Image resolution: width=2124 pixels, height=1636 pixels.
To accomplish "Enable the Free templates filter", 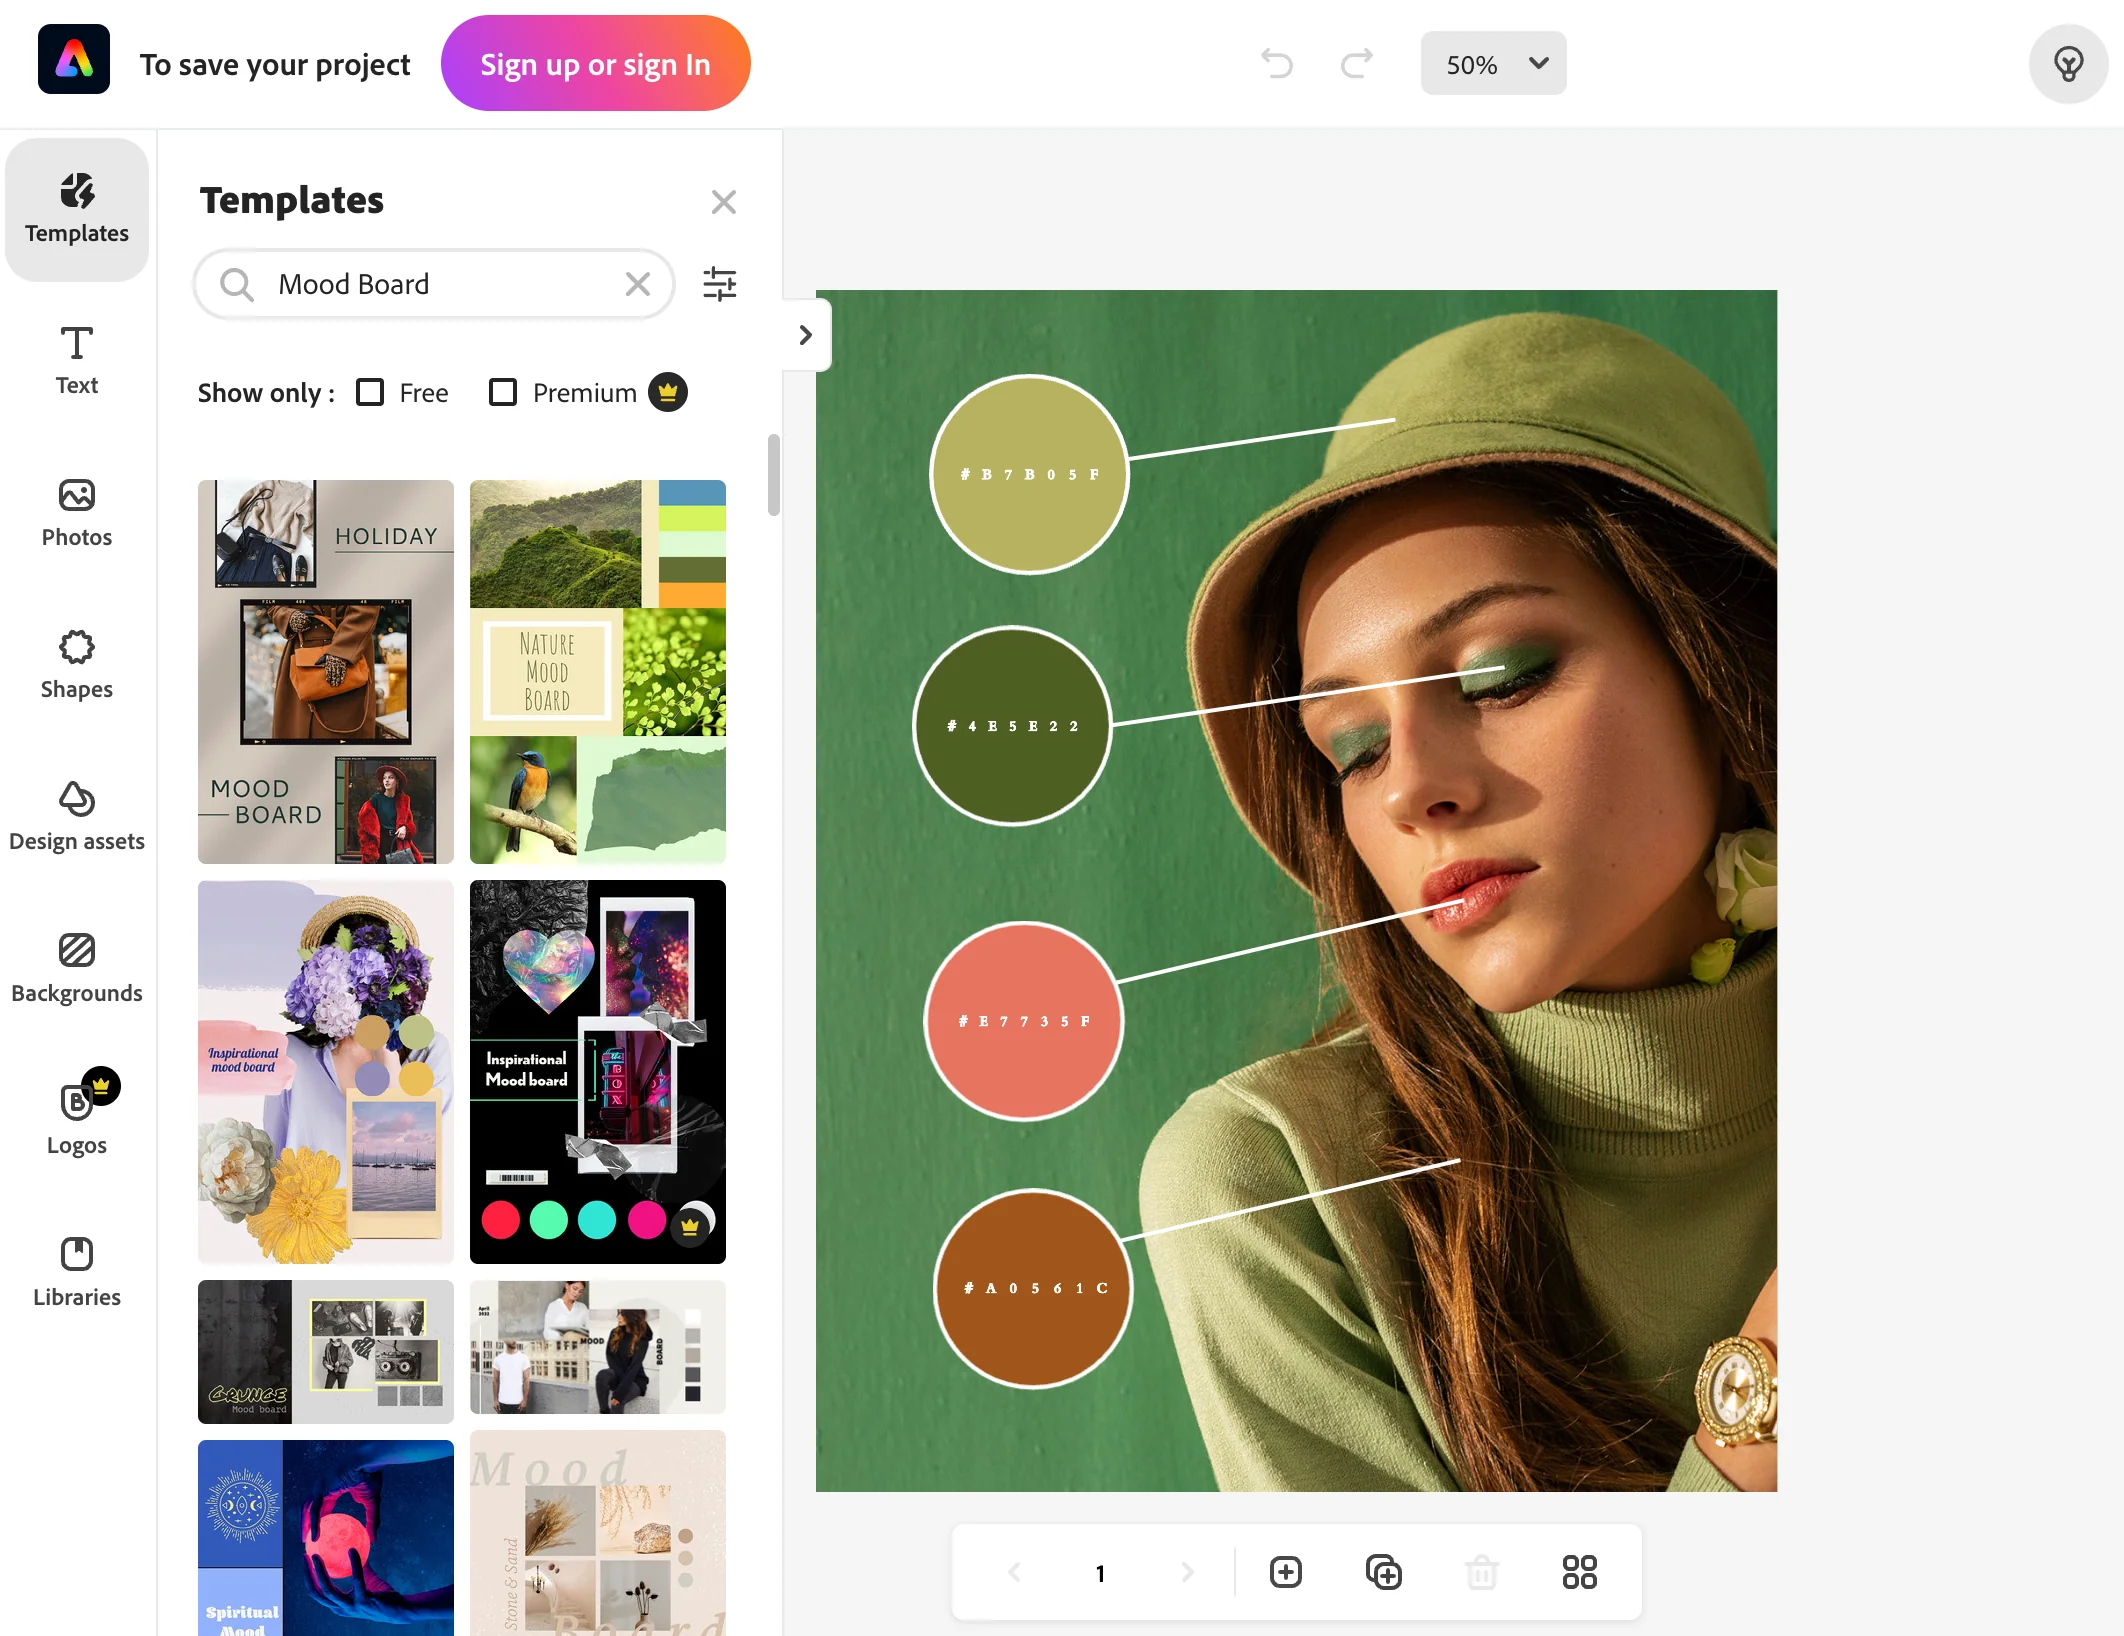I will coord(371,392).
